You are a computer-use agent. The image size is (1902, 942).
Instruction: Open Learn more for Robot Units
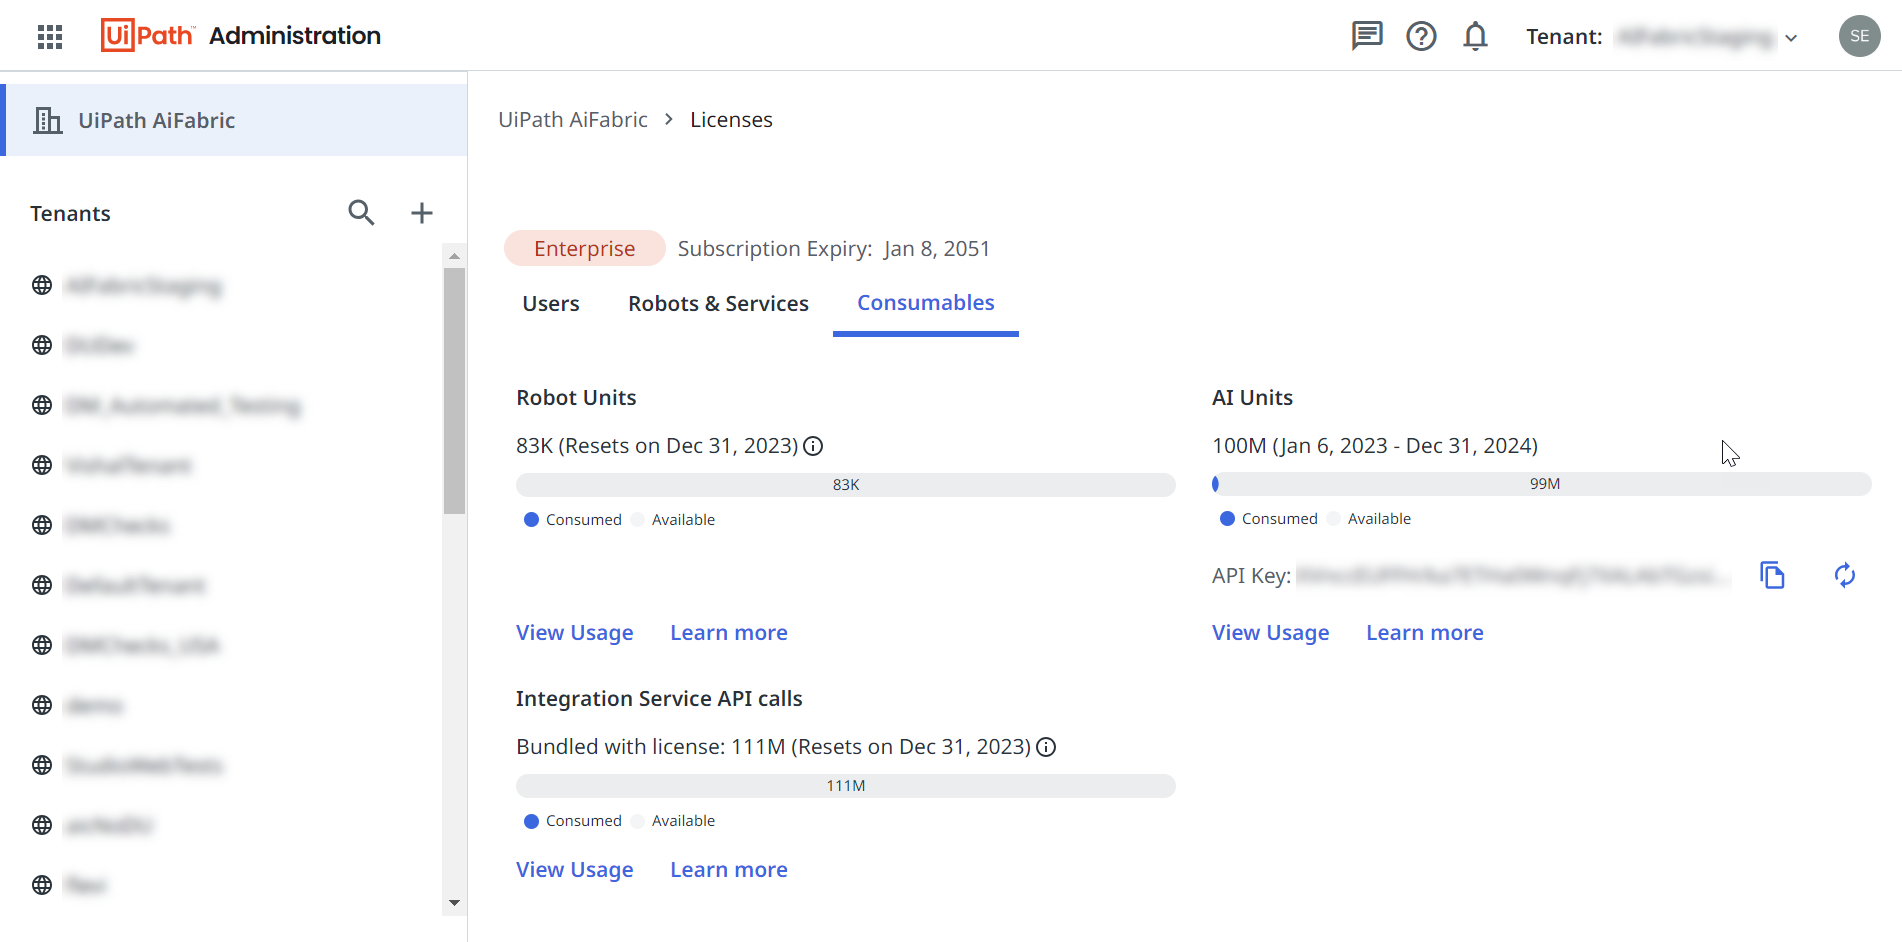coord(729,633)
